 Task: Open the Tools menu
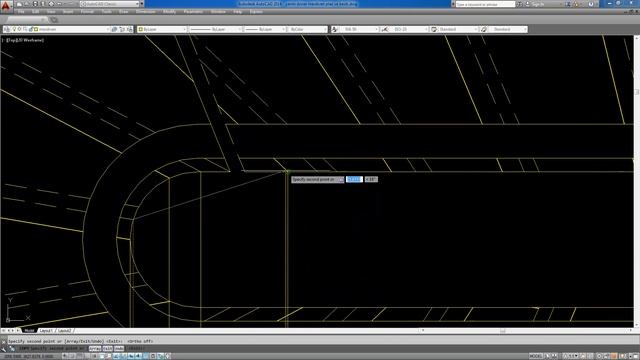click(107, 12)
